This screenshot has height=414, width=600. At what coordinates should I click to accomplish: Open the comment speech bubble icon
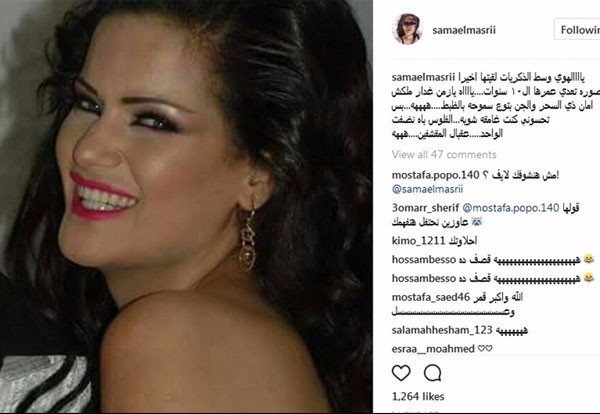pyautogui.click(x=433, y=373)
